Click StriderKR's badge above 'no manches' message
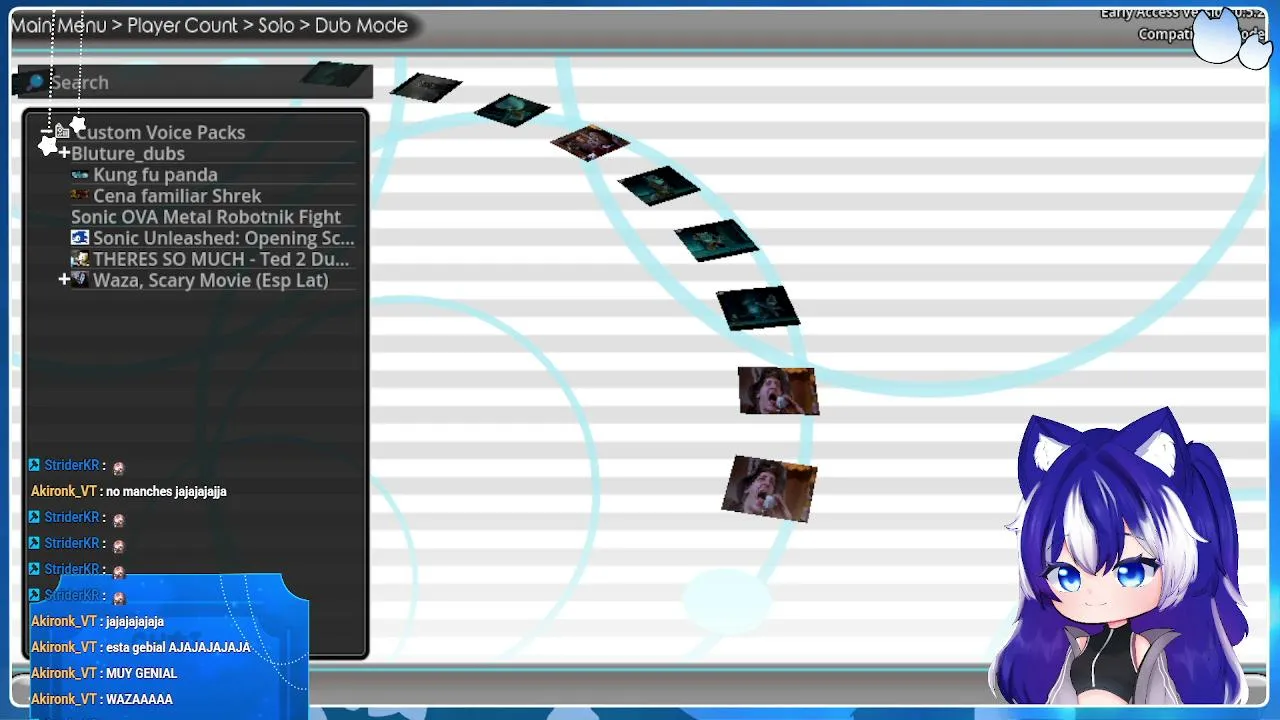This screenshot has width=1280, height=720. [34, 465]
